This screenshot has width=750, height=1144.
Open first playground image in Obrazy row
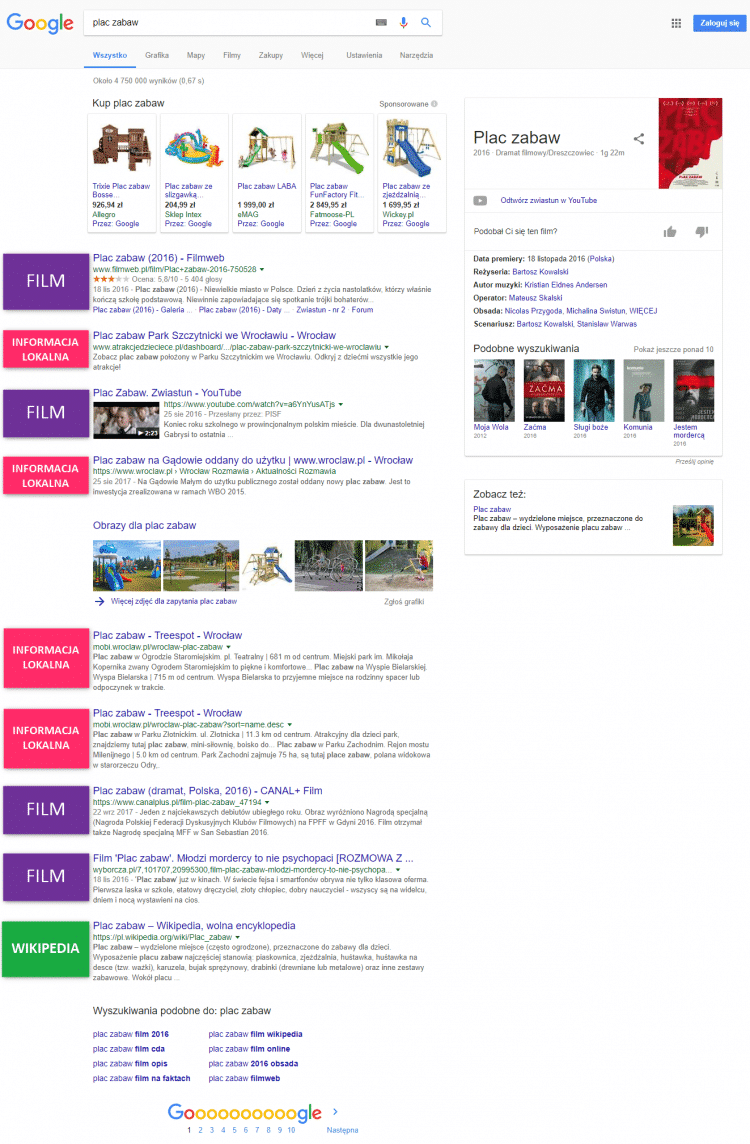[x=127, y=565]
